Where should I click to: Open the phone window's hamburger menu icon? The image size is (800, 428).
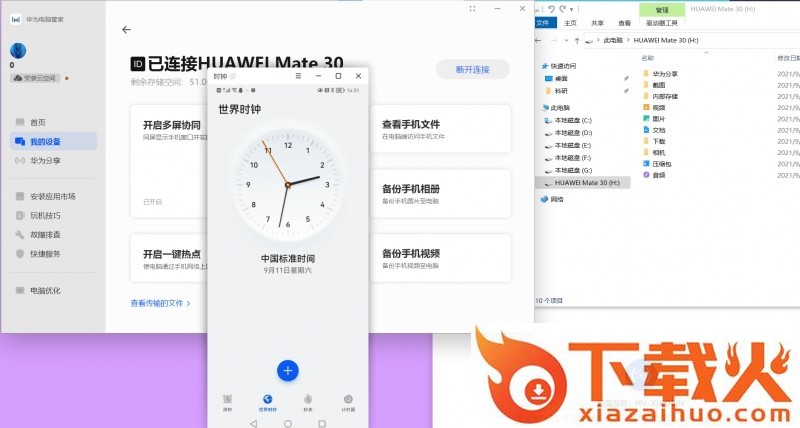point(297,76)
